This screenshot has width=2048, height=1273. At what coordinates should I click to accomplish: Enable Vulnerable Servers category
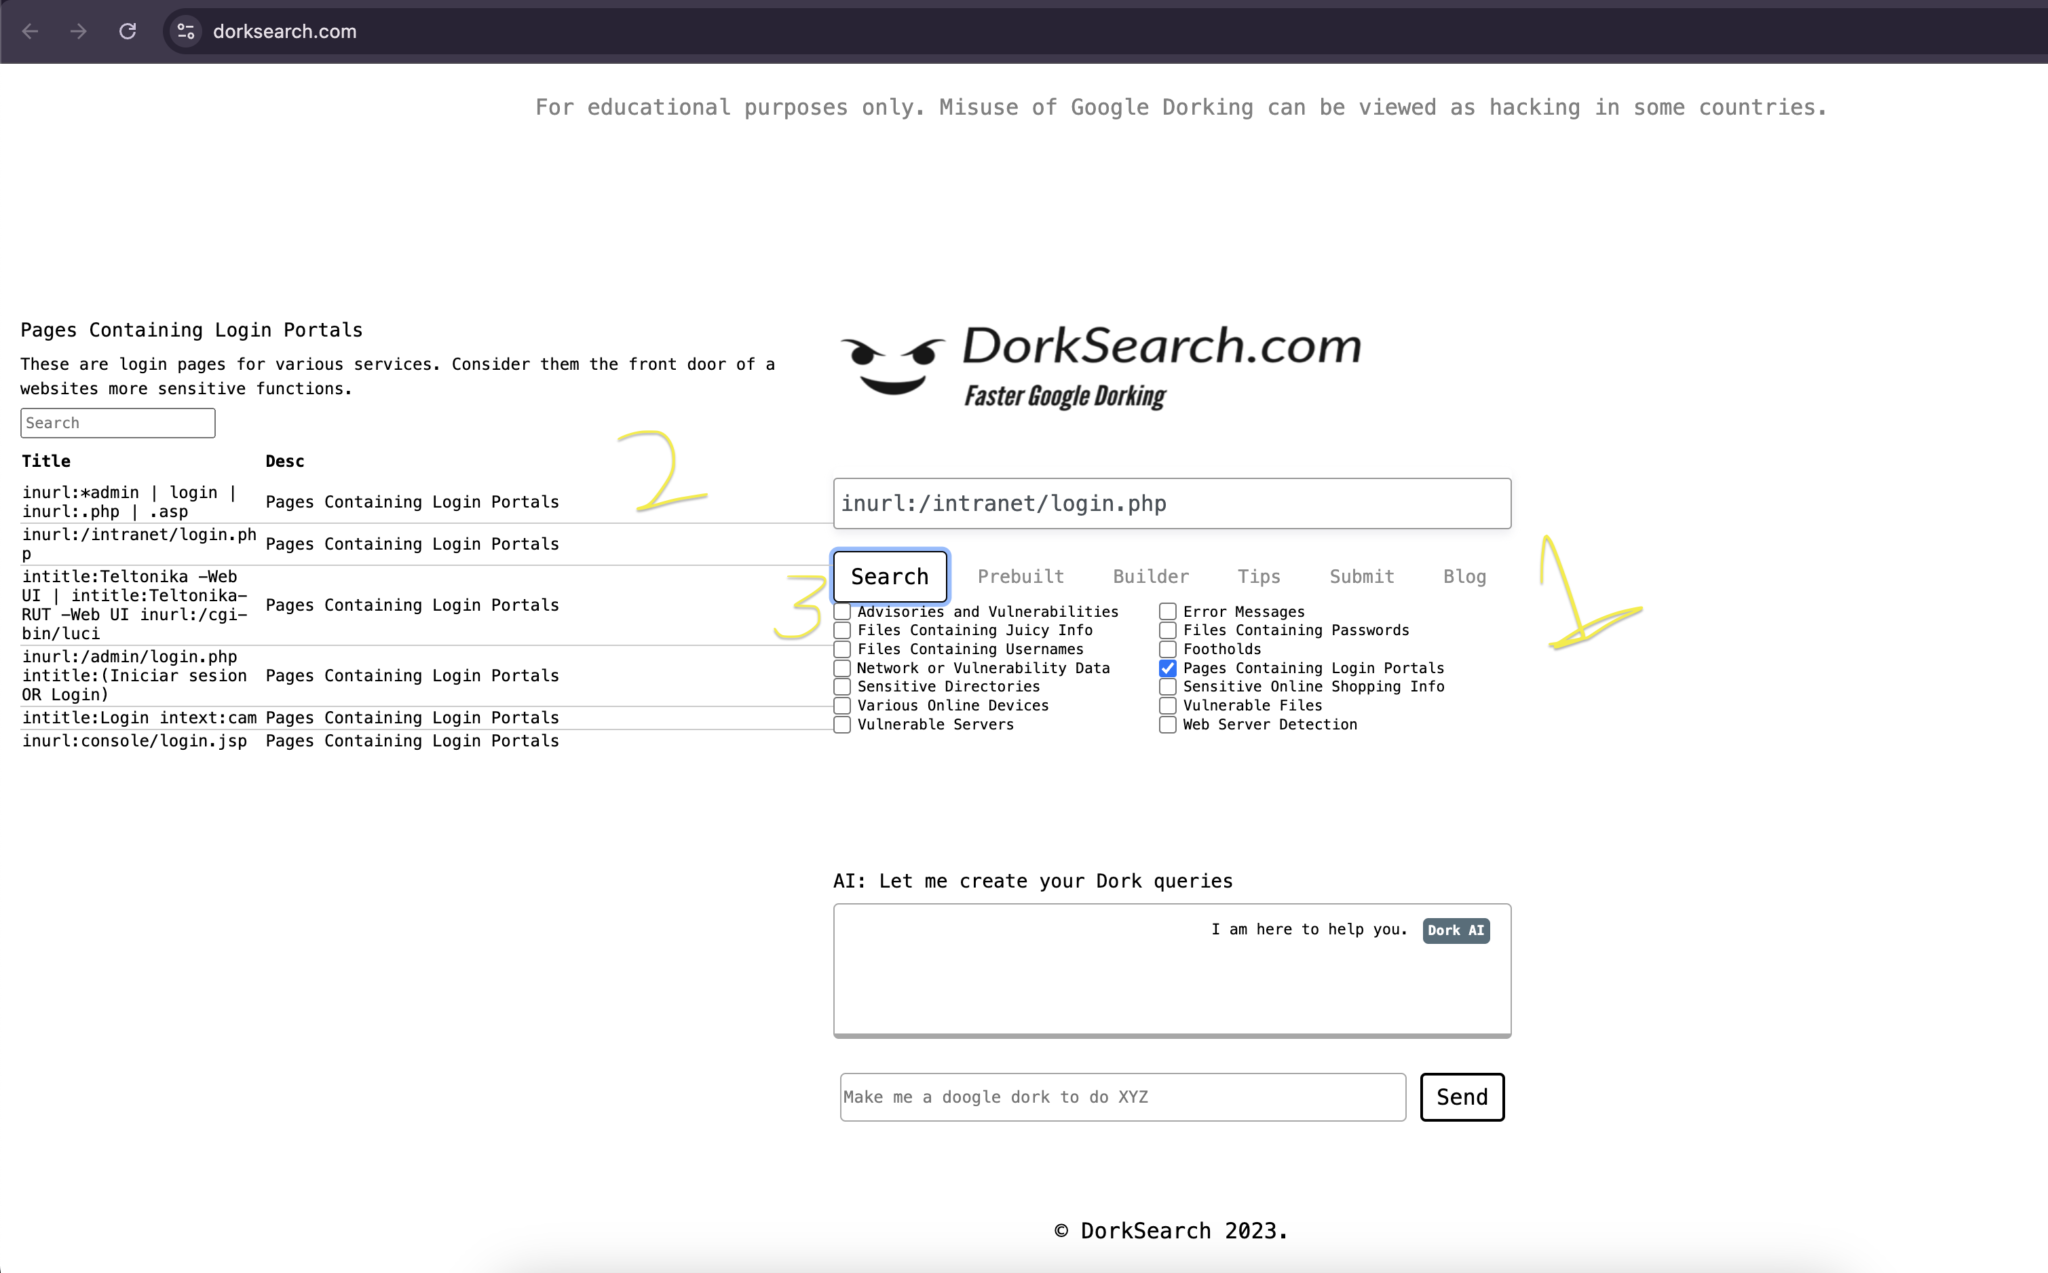(x=843, y=724)
